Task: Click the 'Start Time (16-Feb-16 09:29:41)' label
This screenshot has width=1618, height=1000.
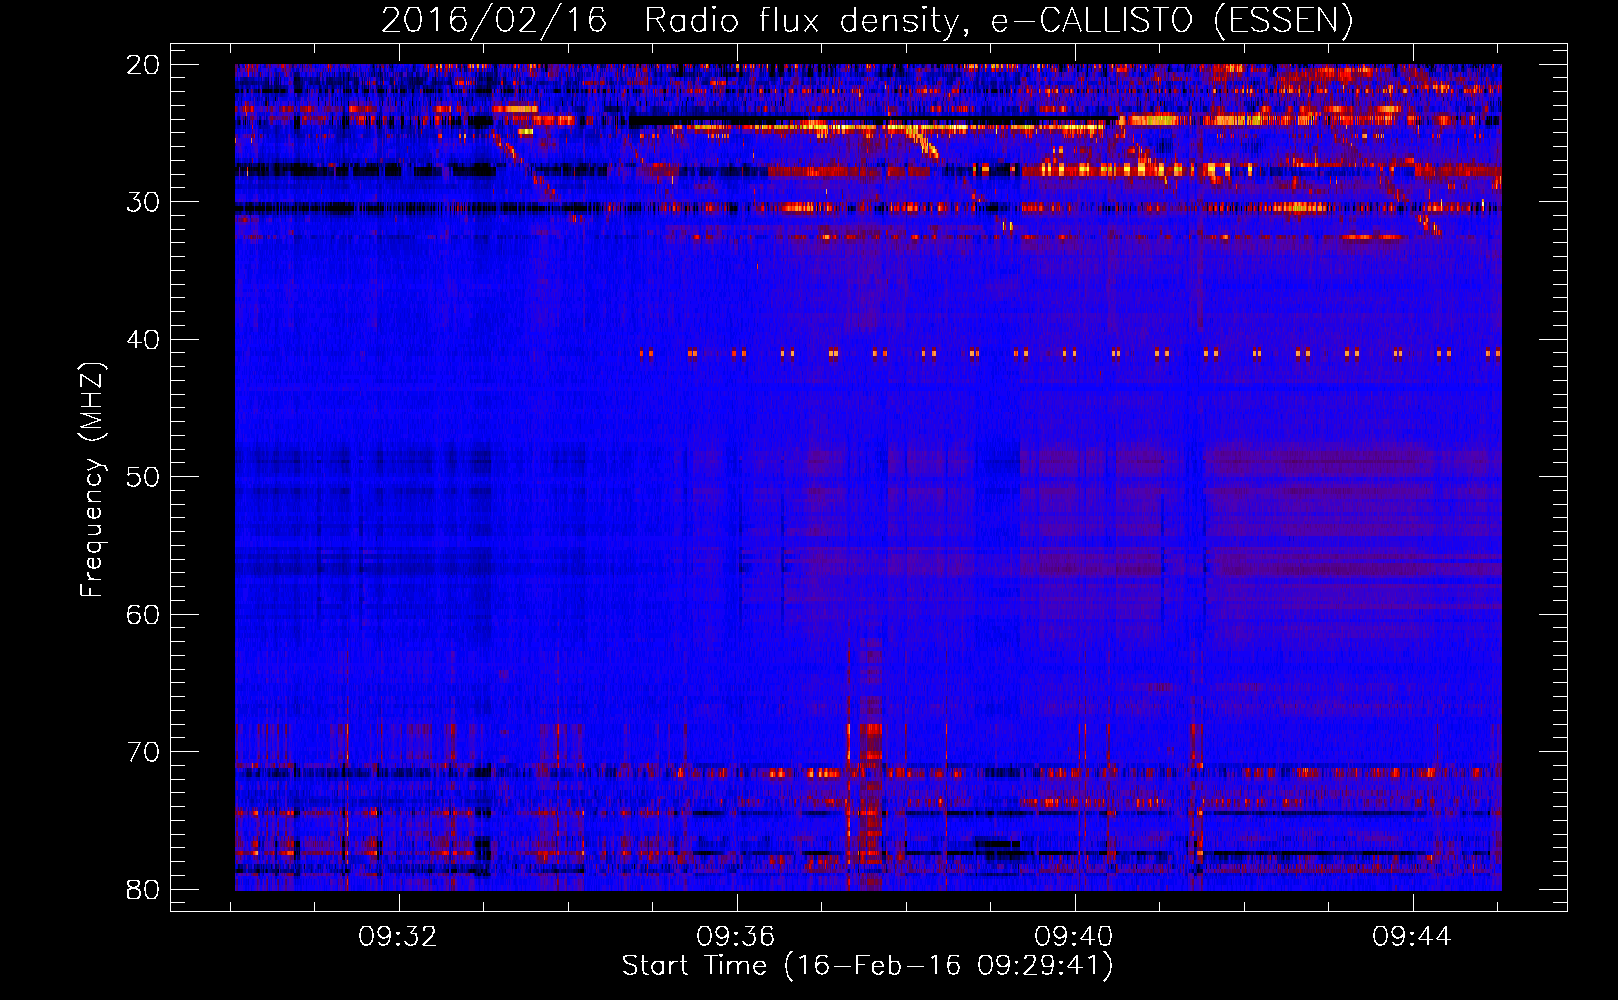Action: pos(867,966)
